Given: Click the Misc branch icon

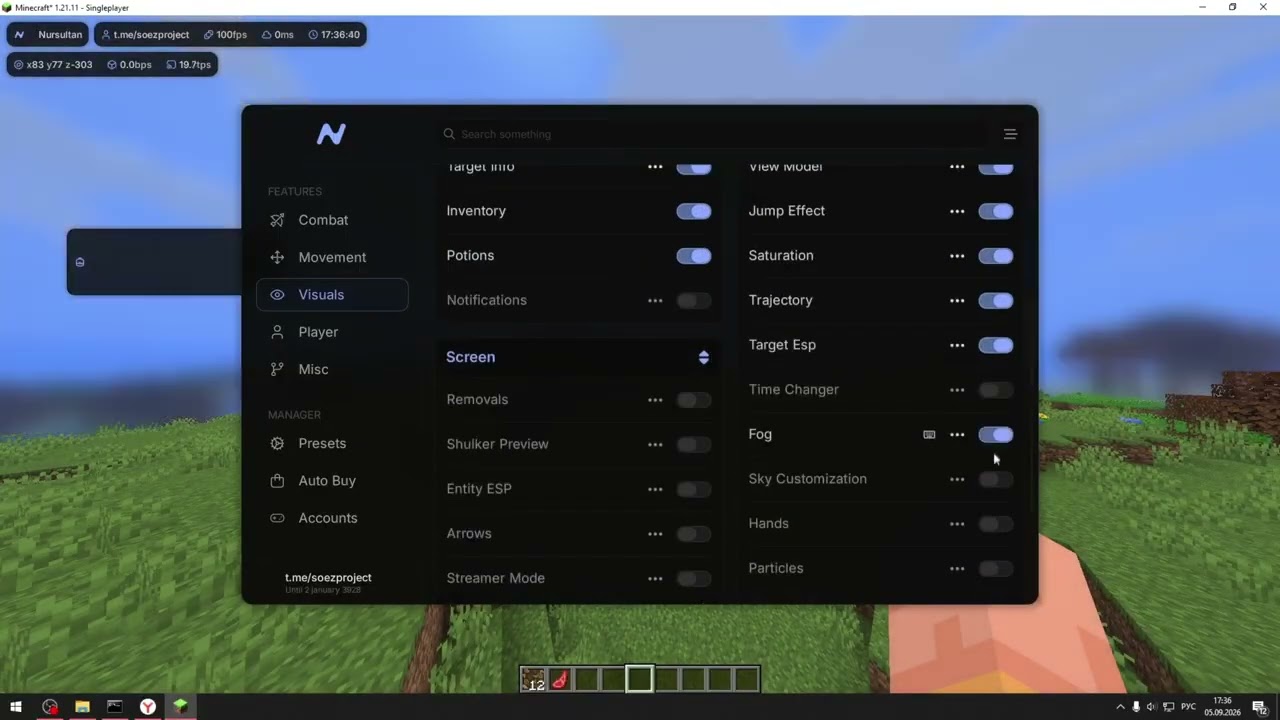Looking at the screenshot, I should (x=277, y=369).
